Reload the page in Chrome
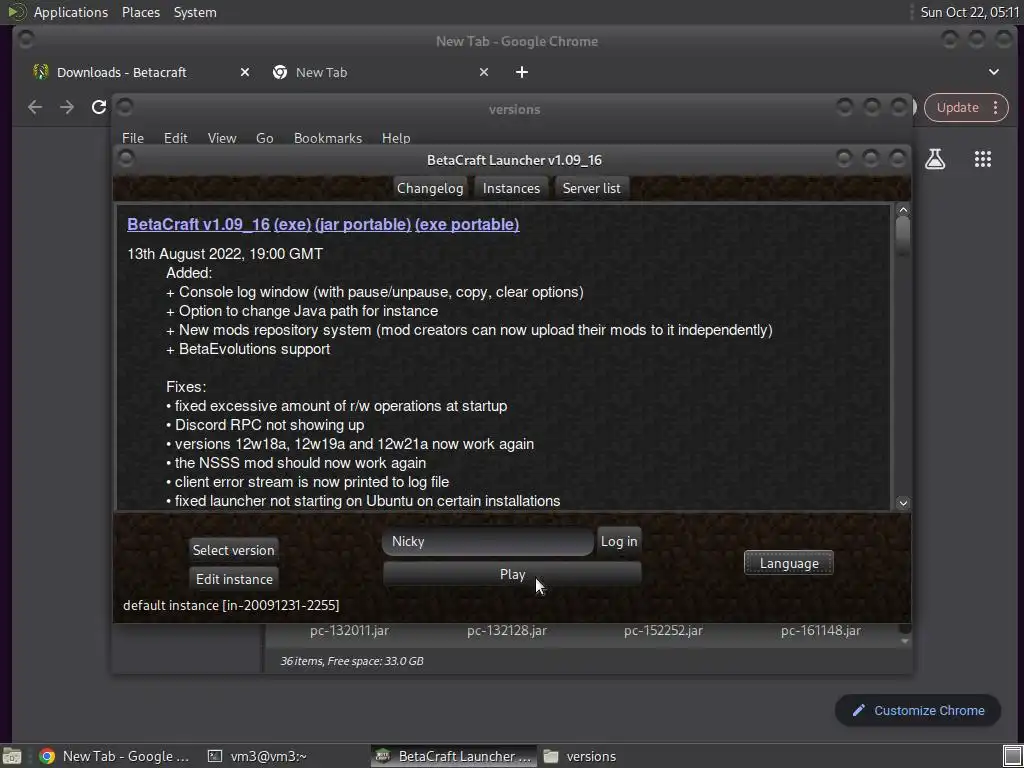Viewport: 1024px width, 768px height. tap(99, 107)
